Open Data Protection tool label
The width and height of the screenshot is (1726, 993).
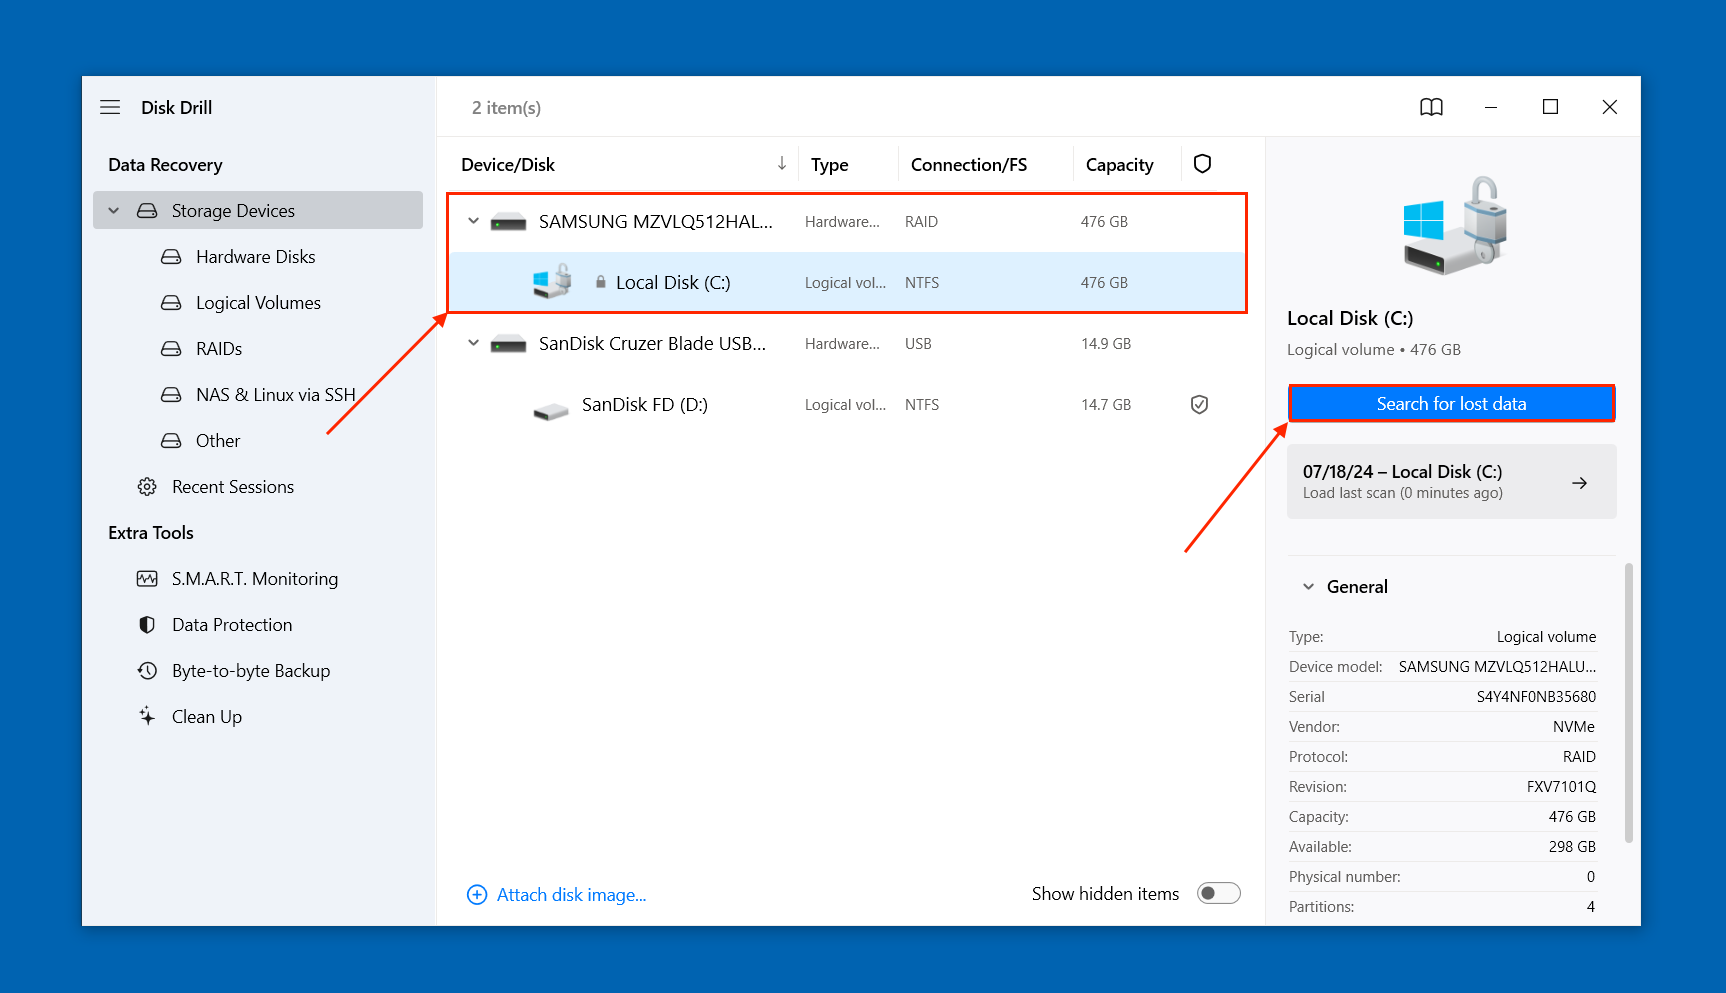(232, 625)
